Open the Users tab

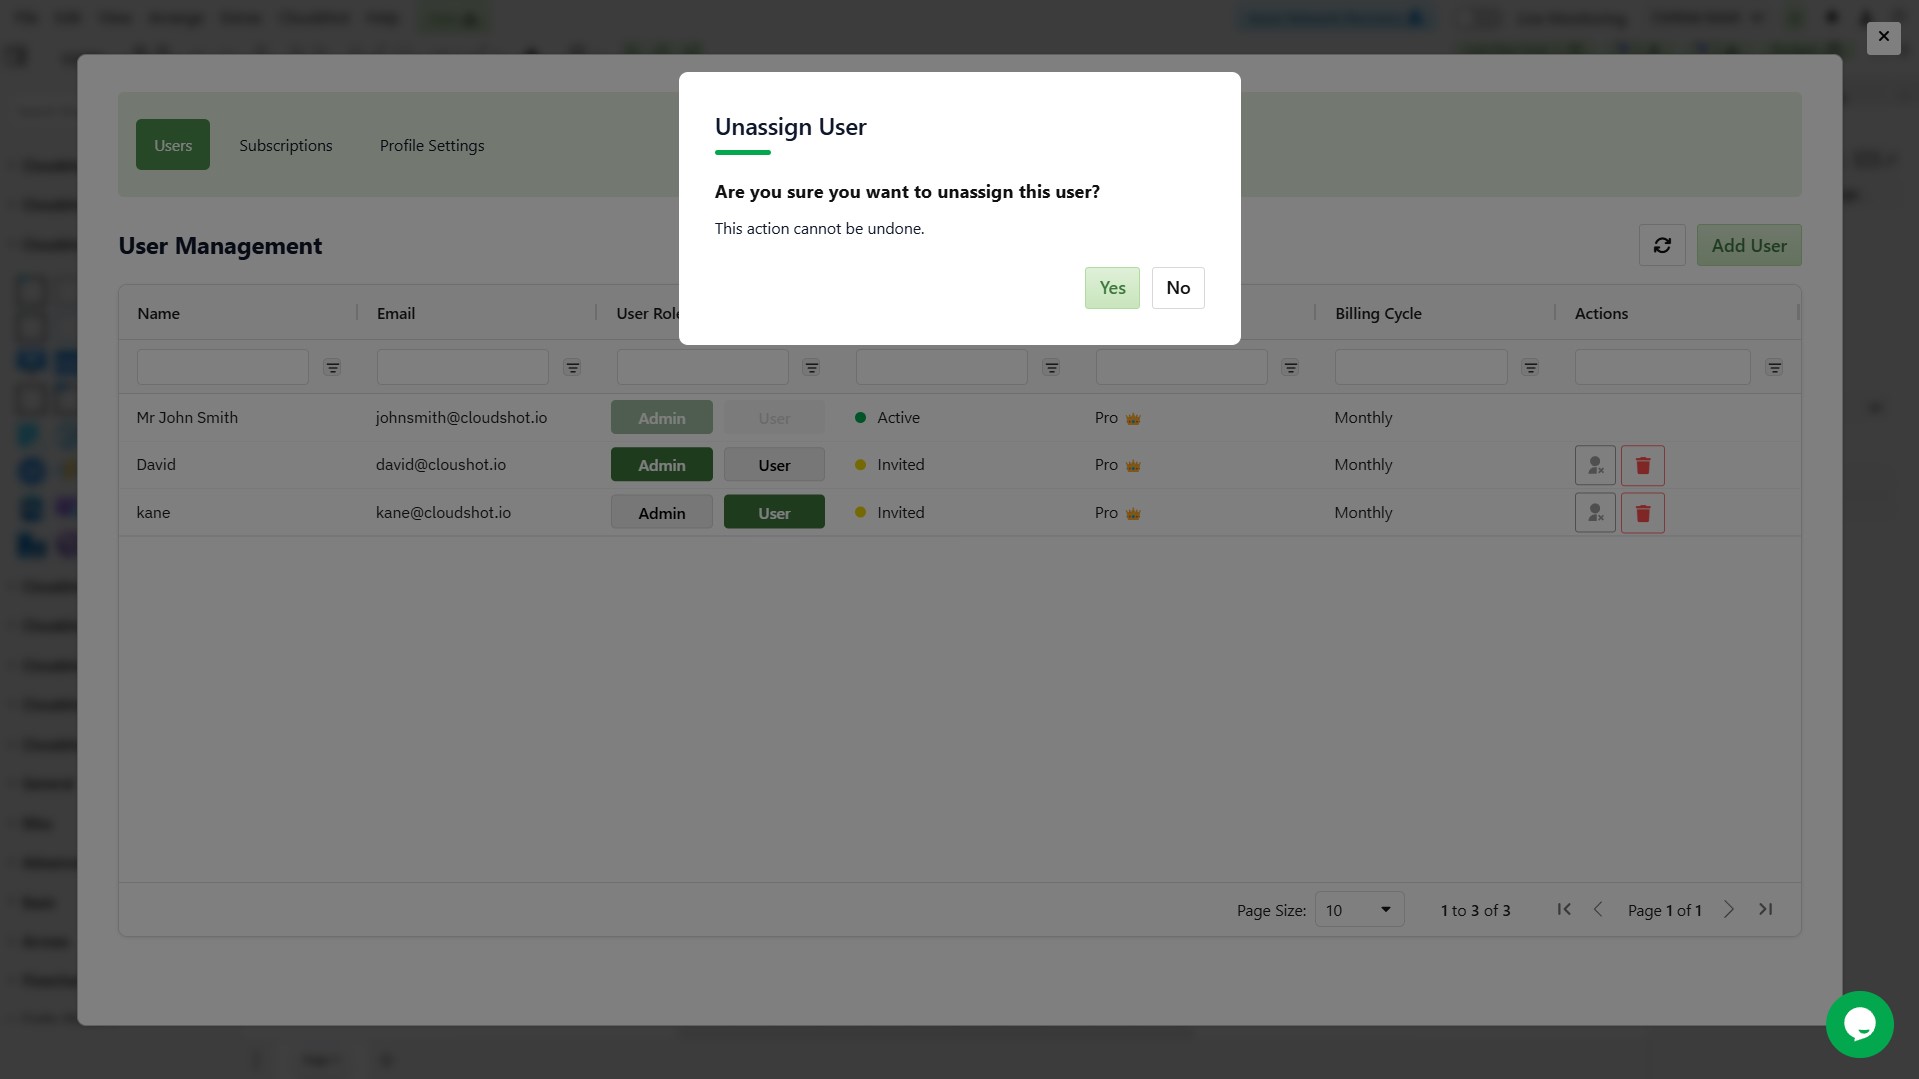point(173,145)
